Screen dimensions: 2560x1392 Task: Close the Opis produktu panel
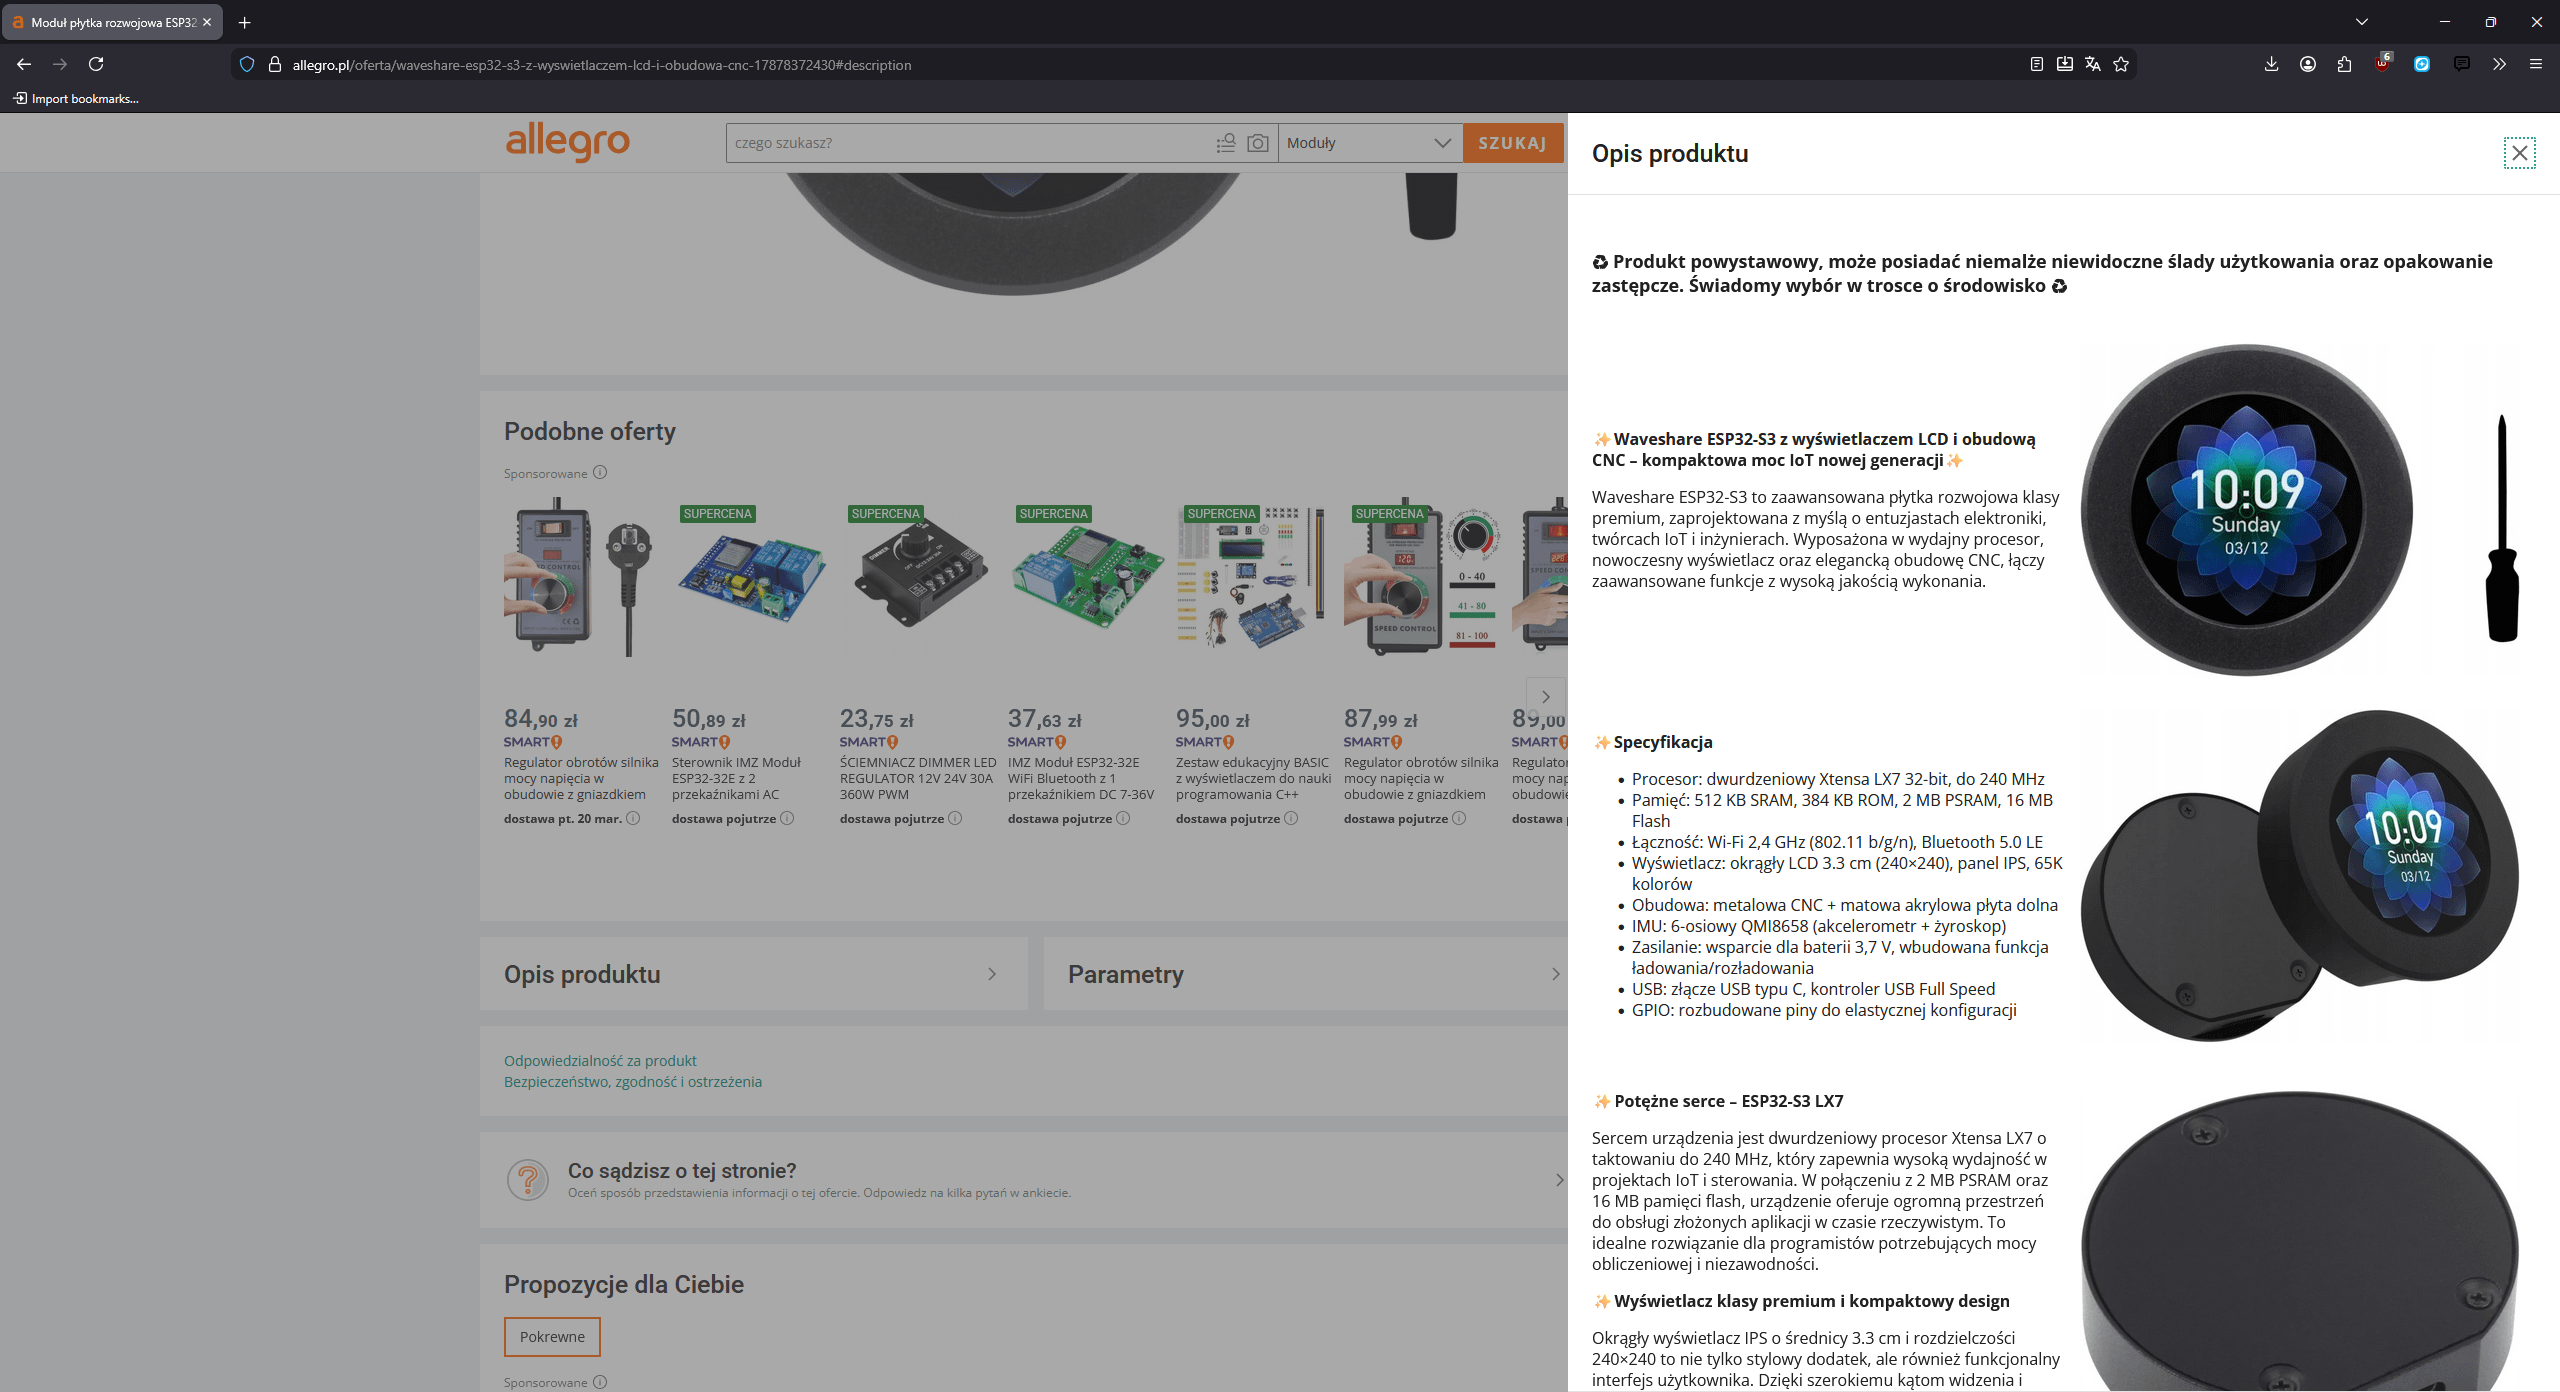(2519, 153)
